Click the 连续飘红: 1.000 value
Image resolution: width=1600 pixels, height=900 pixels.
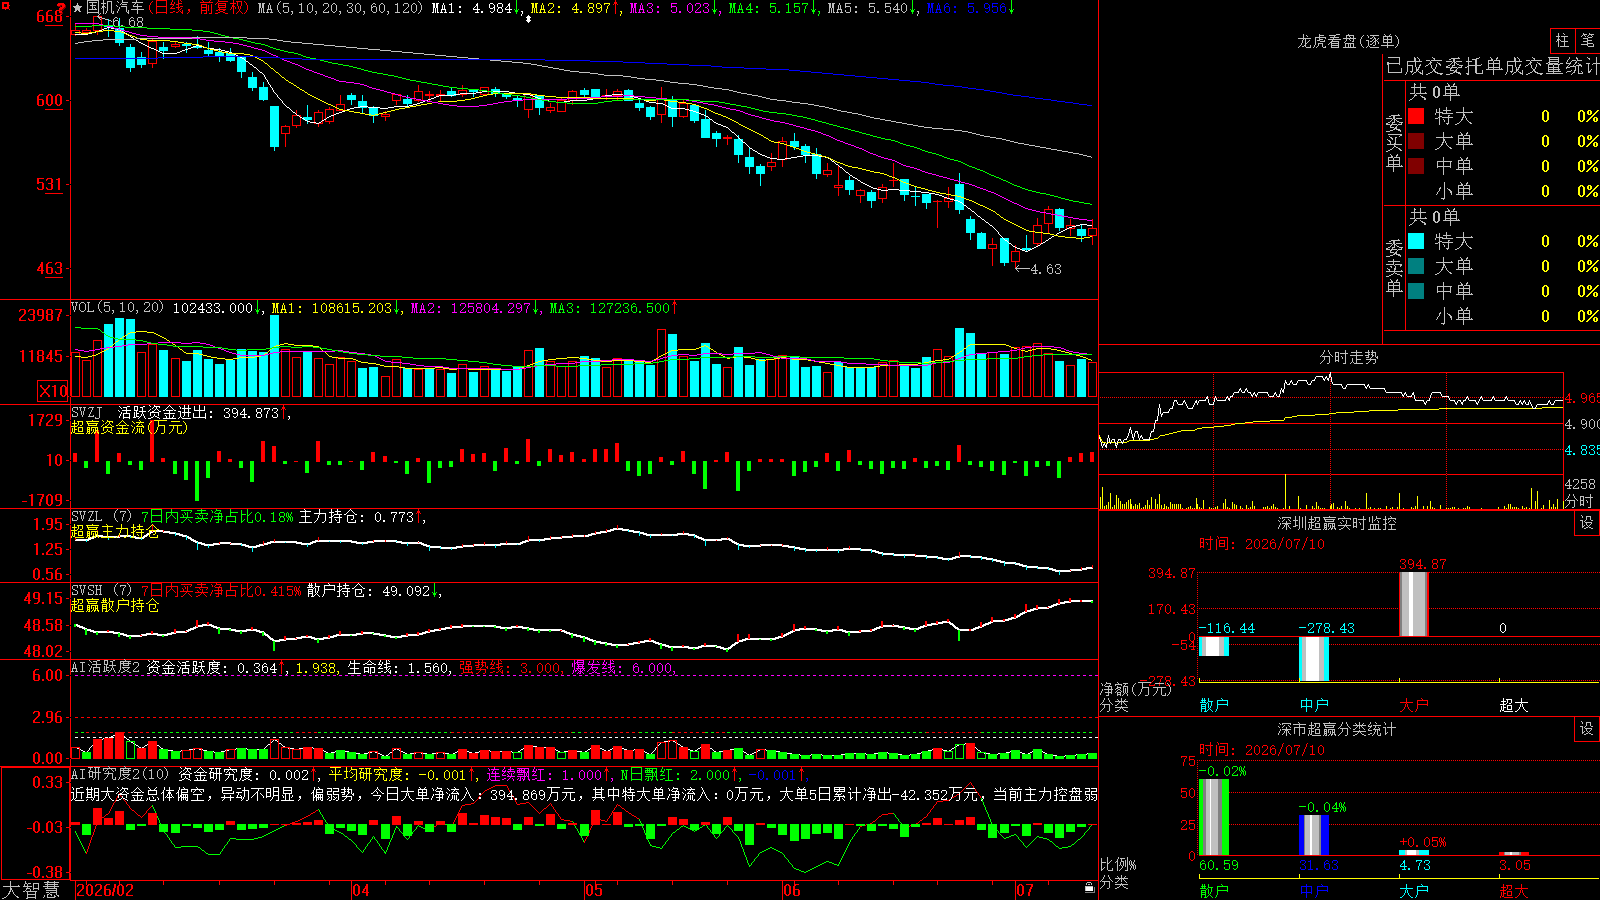pyautogui.click(x=545, y=774)
